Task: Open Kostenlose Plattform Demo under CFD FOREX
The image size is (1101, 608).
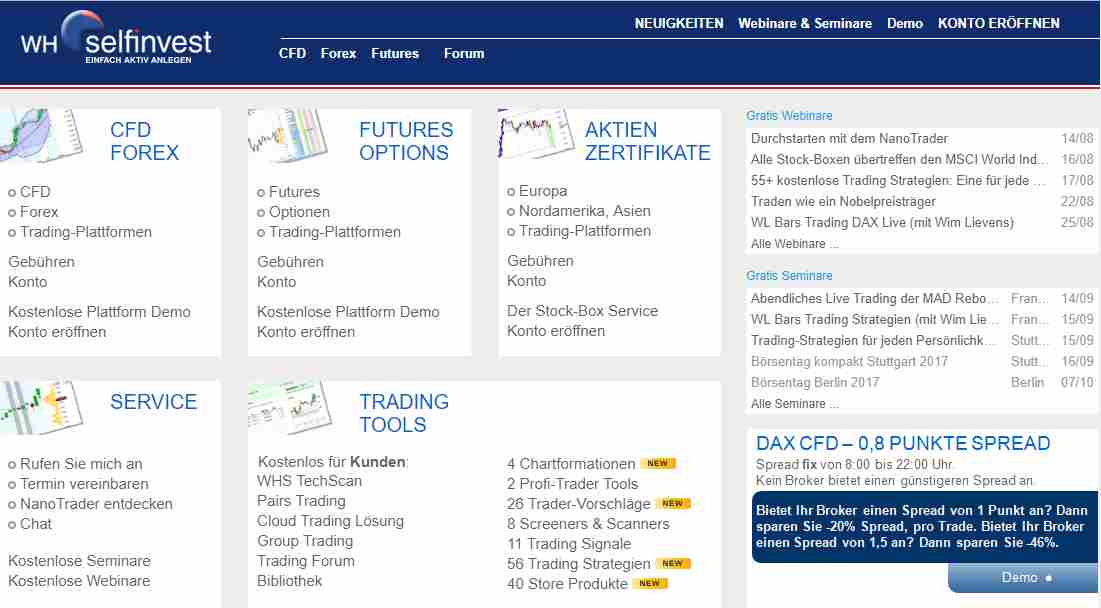Action: pyautogui.click(x=99, y=312)
